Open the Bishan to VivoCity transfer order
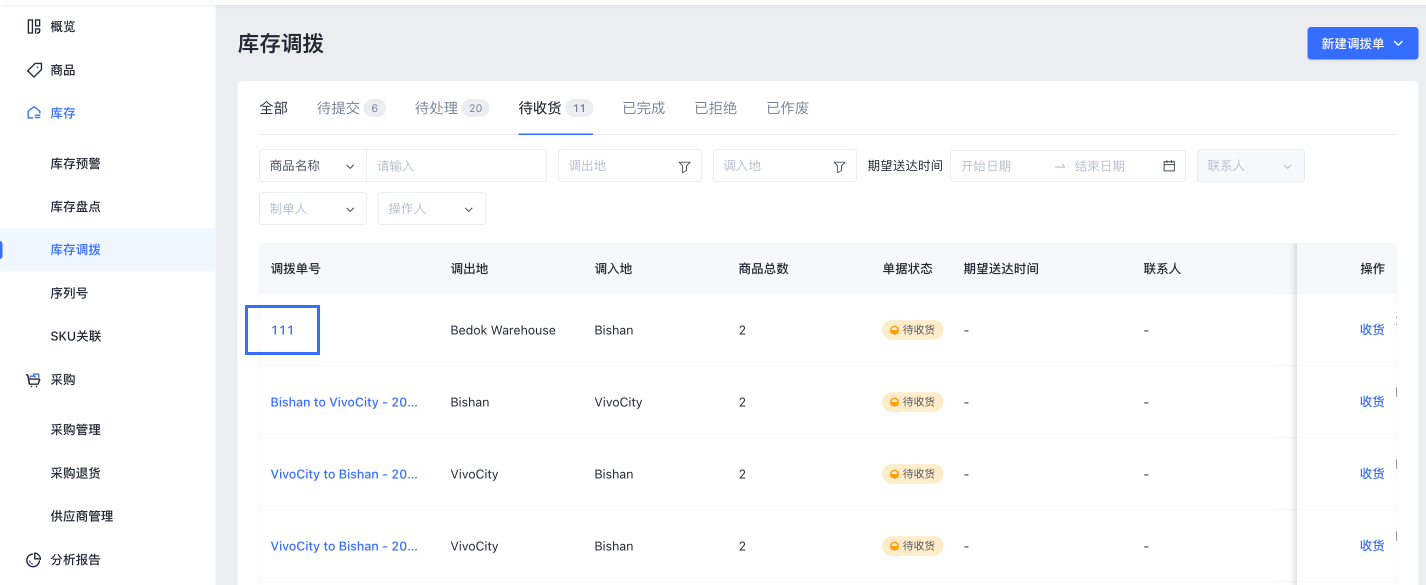The width and height of the screenshot is (1426, 585). pos(344,402)
